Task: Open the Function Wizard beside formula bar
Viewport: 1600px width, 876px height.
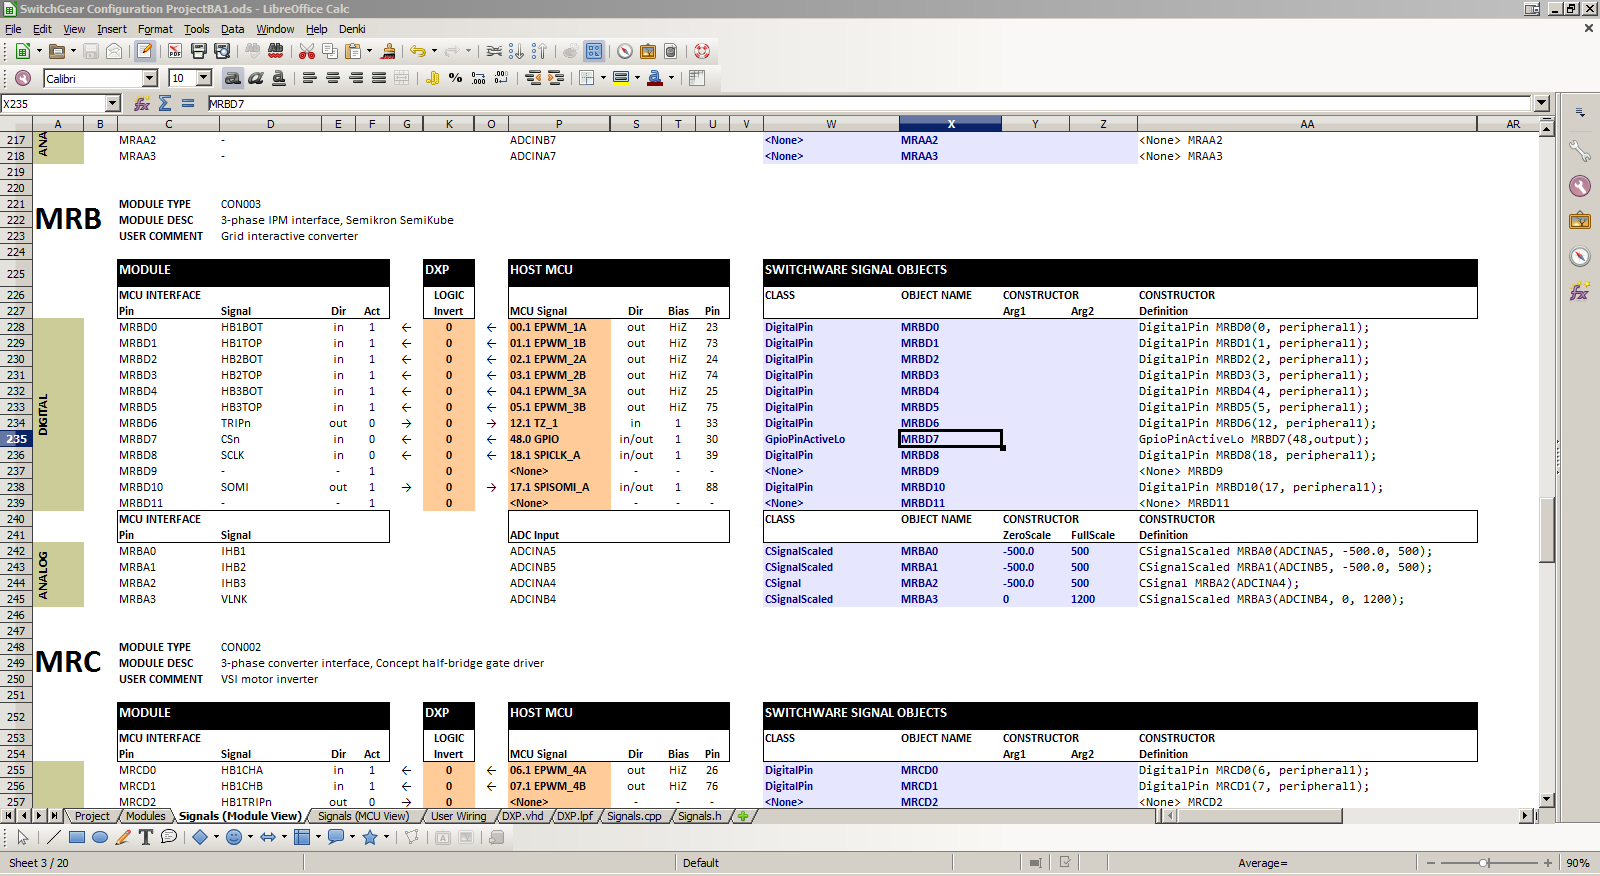Action: (142, 103)
